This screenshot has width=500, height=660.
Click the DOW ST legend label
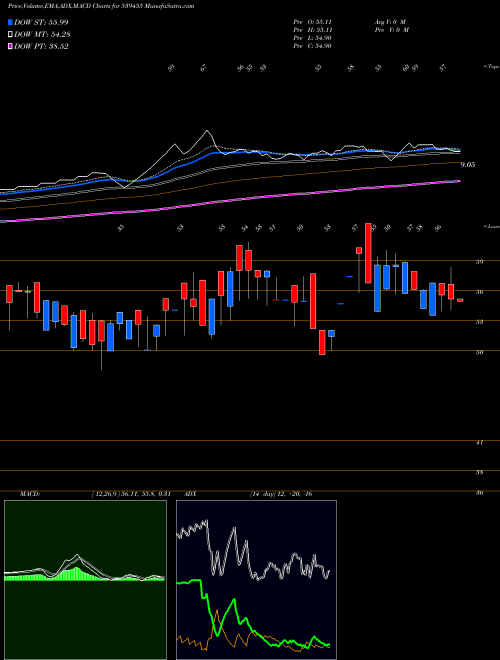coord(41,22)
